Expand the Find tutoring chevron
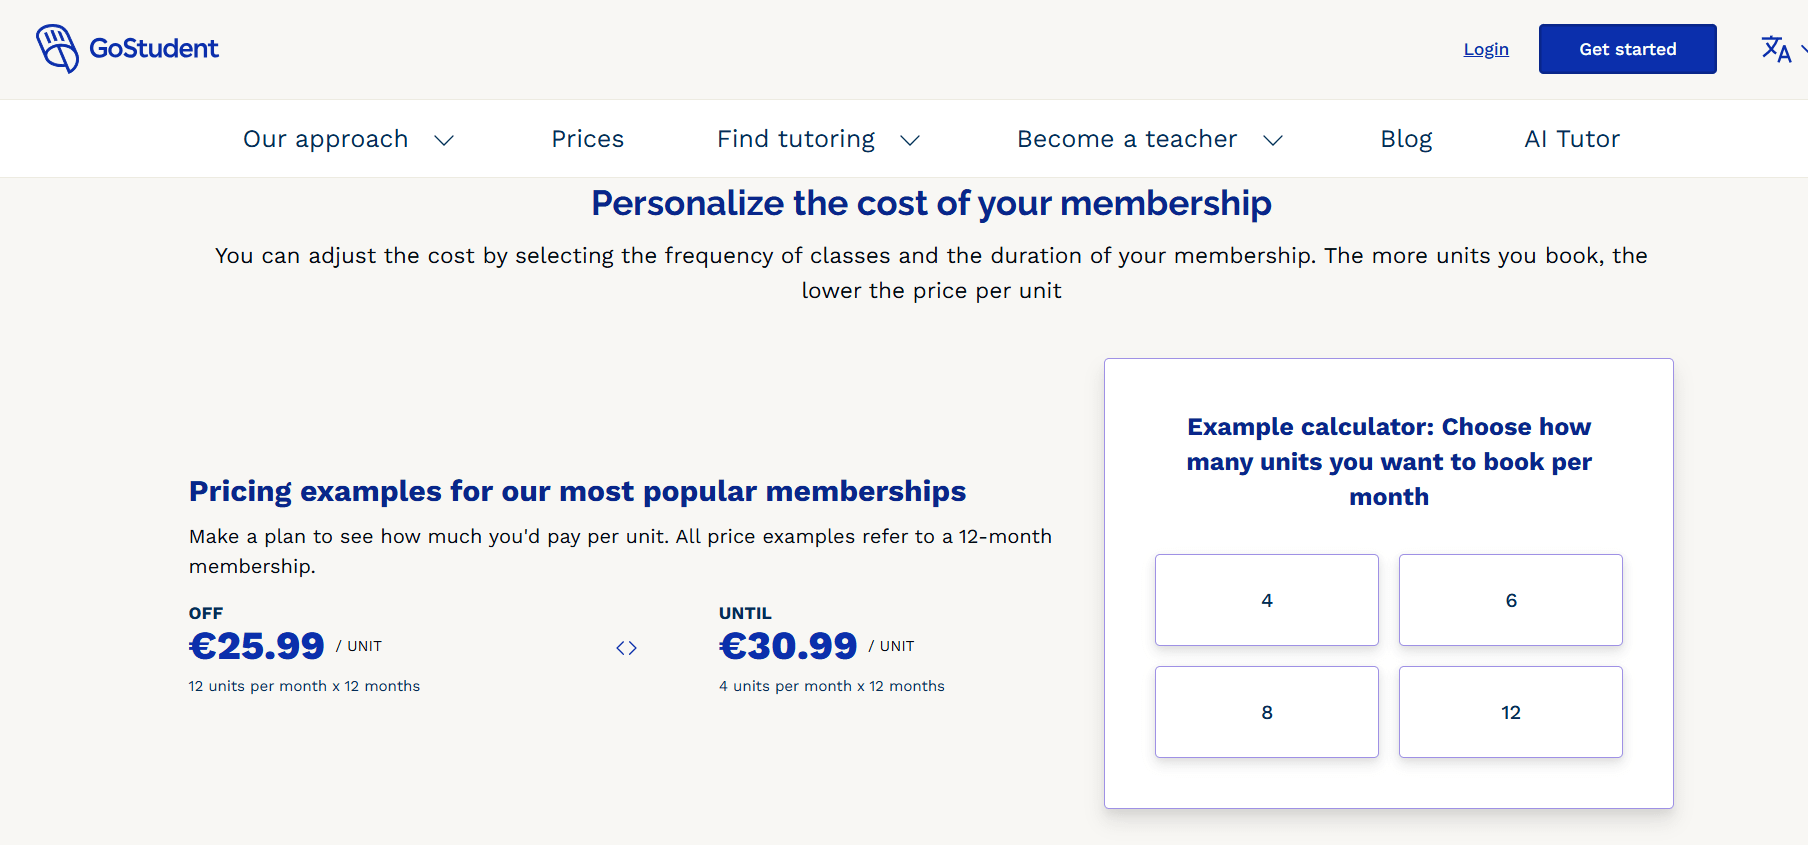 pos(910,140)
